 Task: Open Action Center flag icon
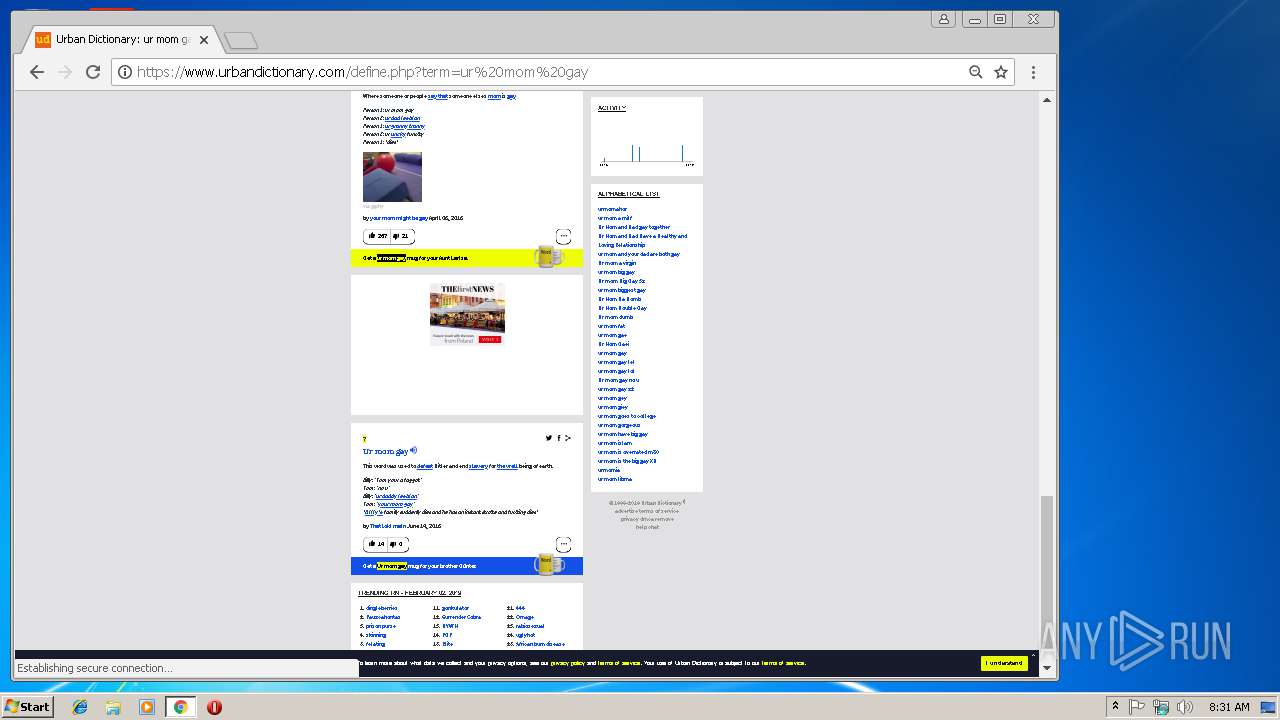click(x=1137, y=707)
